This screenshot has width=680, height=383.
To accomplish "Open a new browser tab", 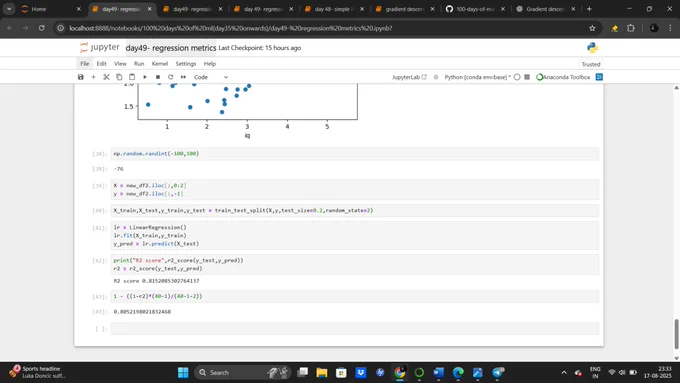I will (x=589, y=9).
